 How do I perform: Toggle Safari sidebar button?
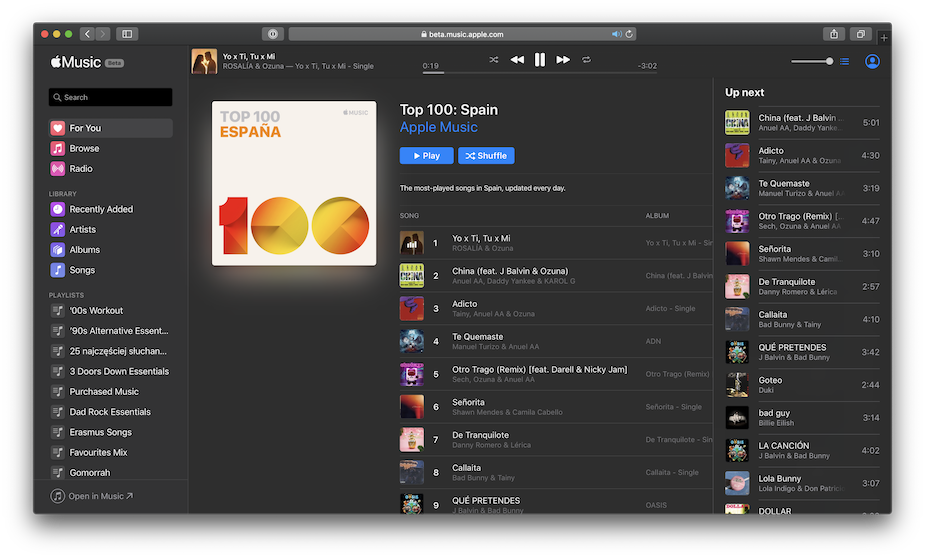127,34
